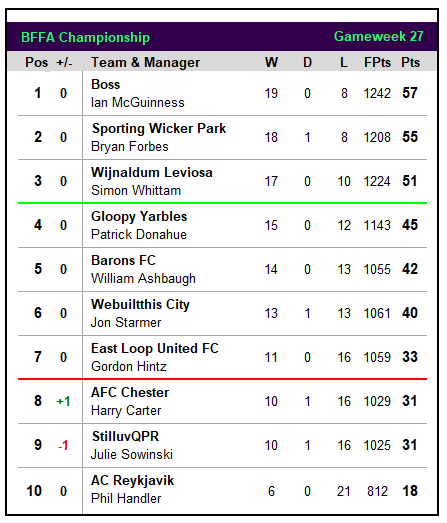Select East Loop United FC
Image resolution: width=447 pixels, height=523 pixels.
pyautogui.click(x=155, y=349)
